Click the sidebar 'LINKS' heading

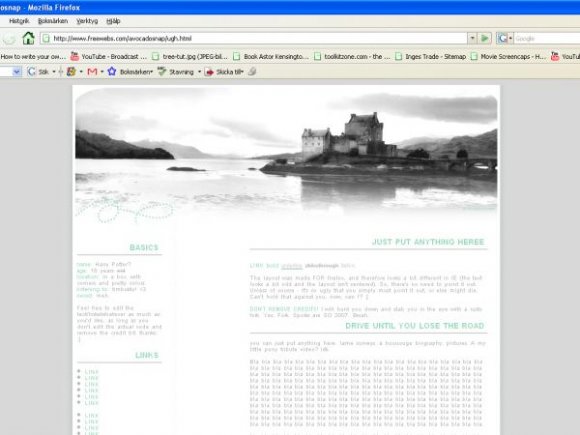(146, 355)
